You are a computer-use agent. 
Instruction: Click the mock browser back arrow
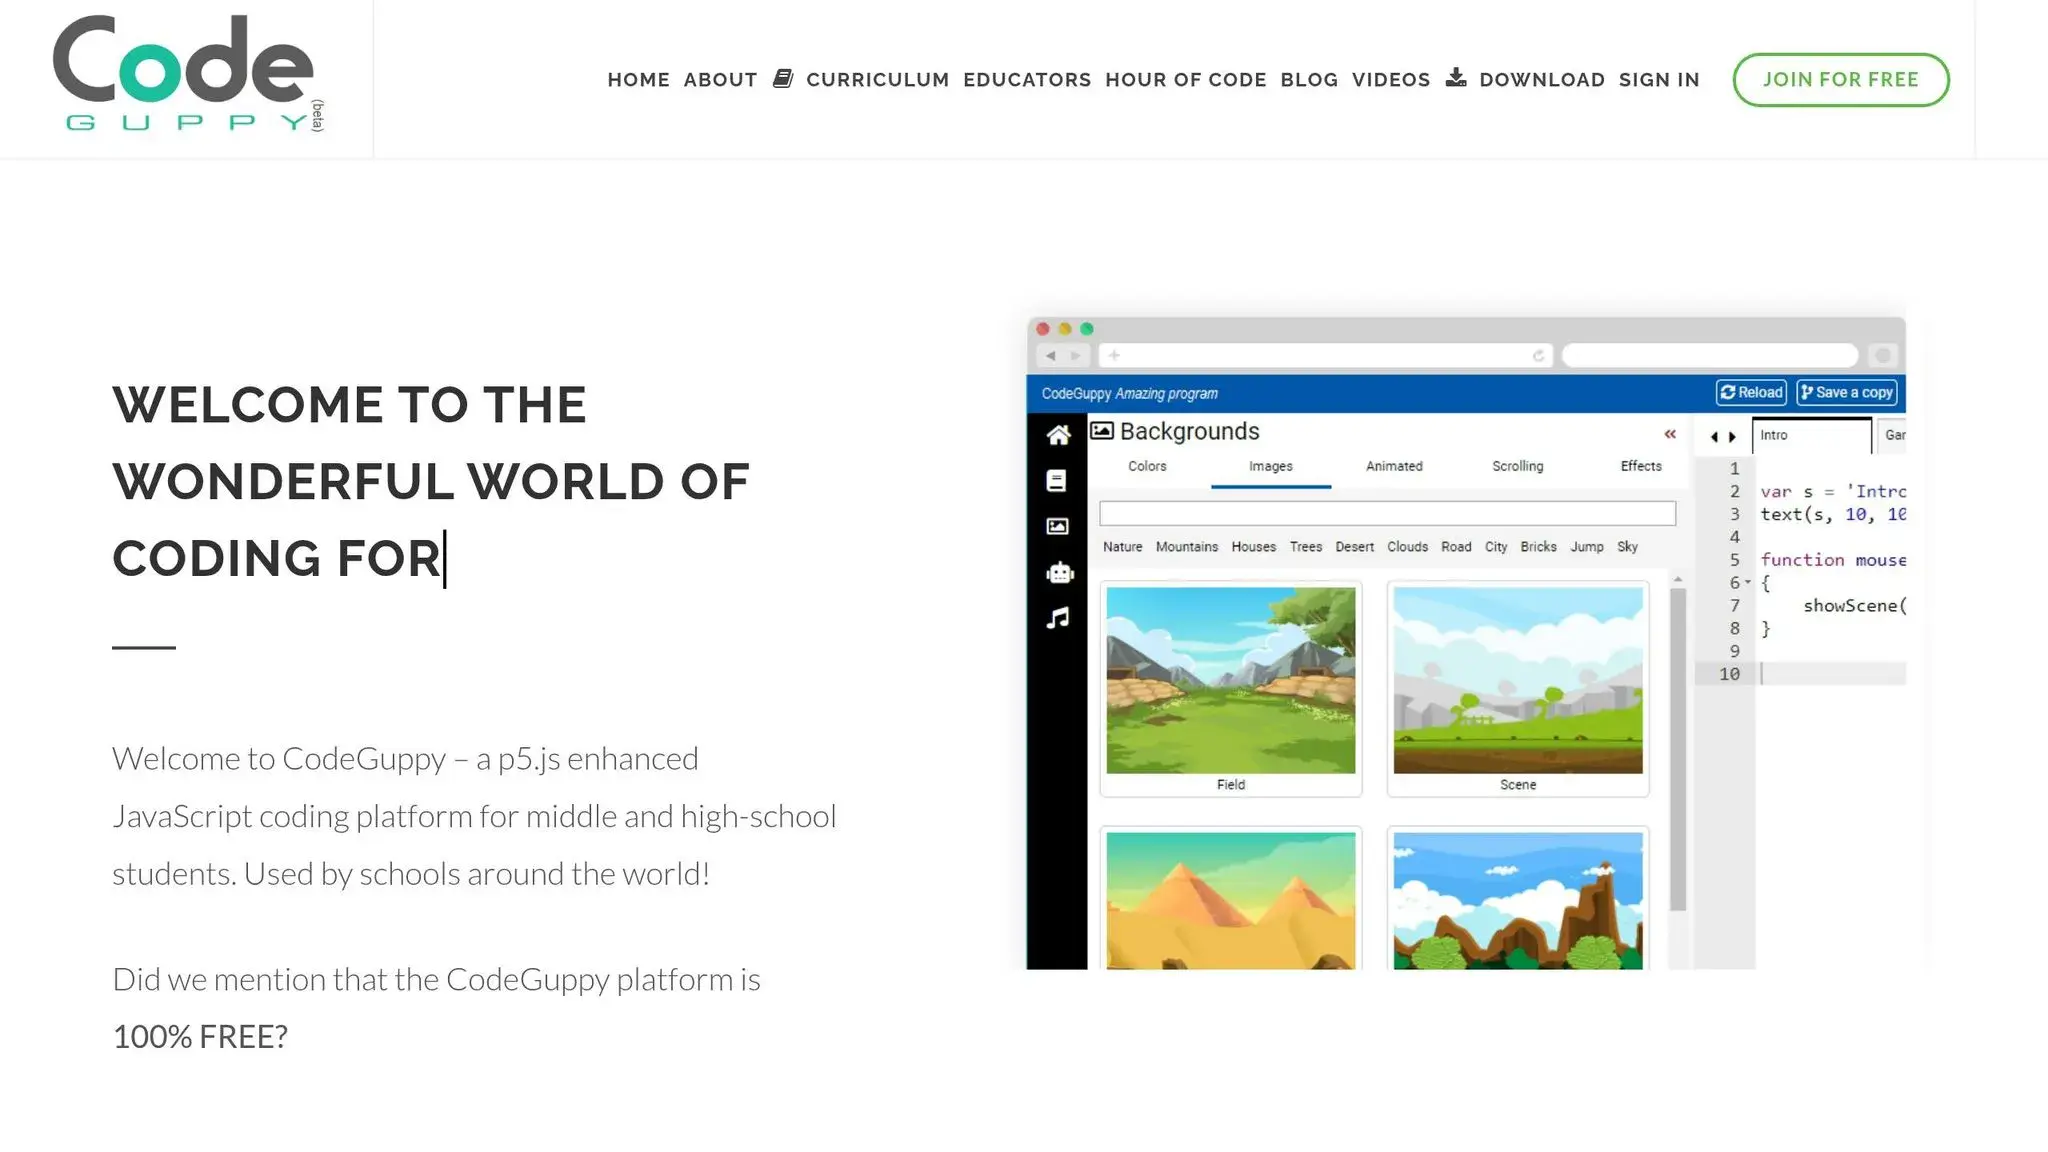point(1050,355)
